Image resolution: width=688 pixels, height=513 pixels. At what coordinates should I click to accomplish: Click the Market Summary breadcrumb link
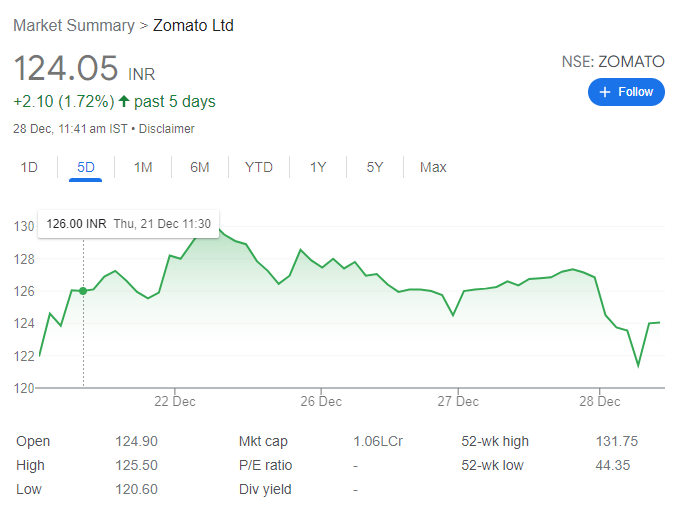tap(74, 25)
